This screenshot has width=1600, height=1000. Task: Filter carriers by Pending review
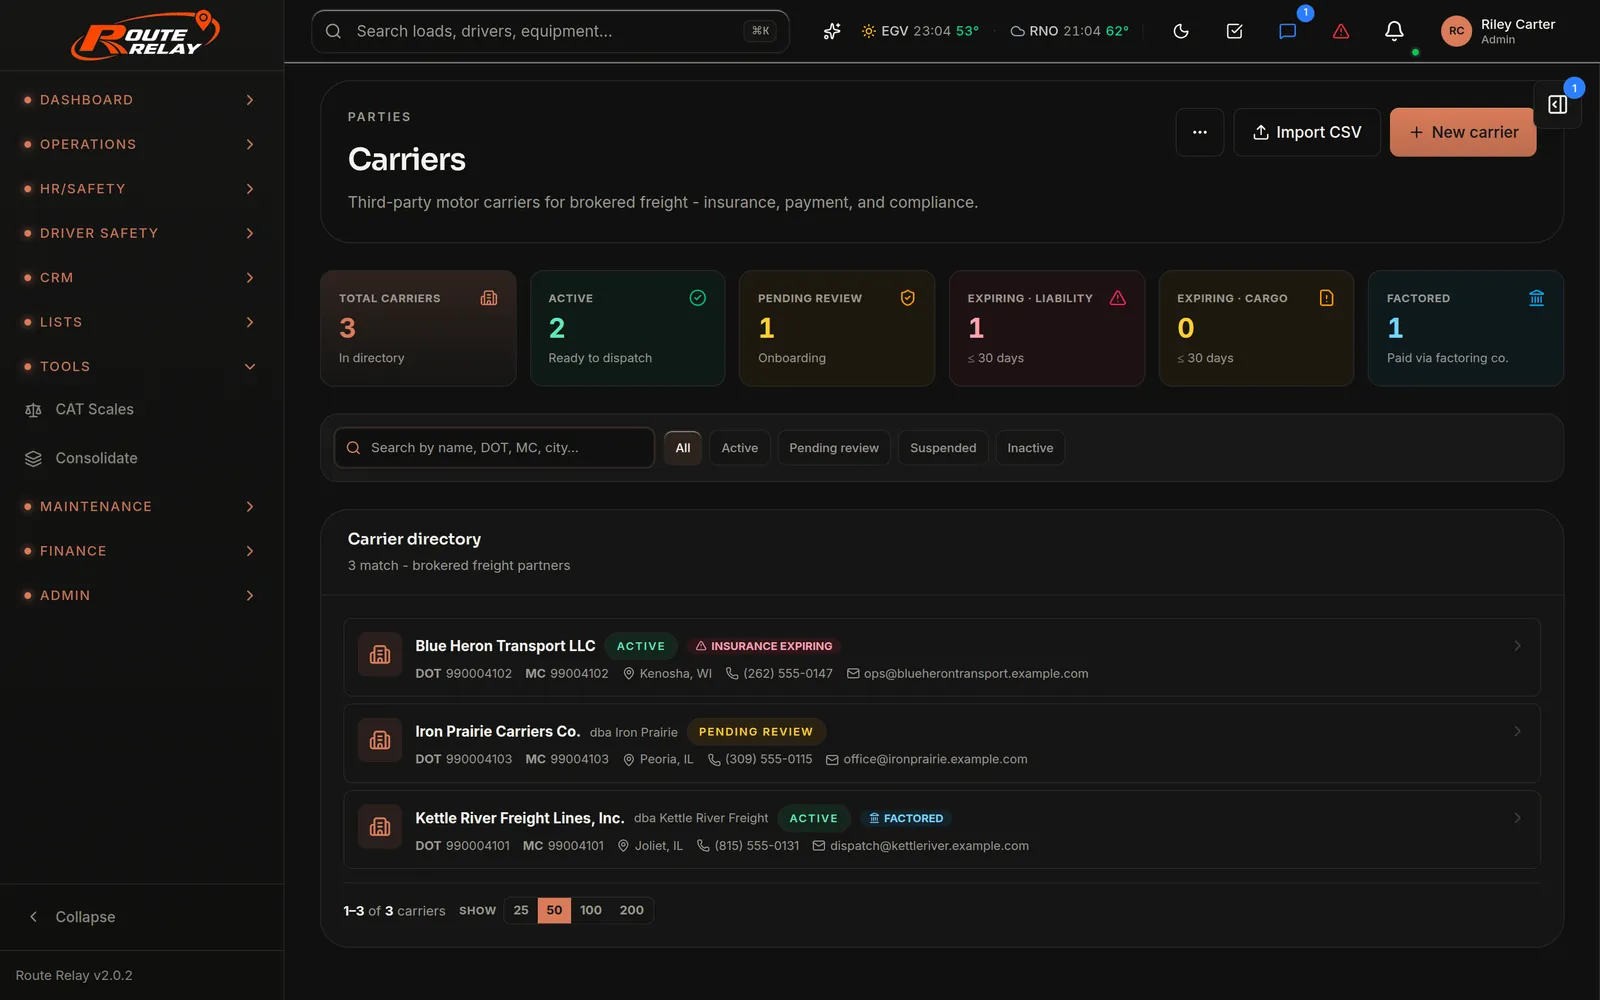834,448
